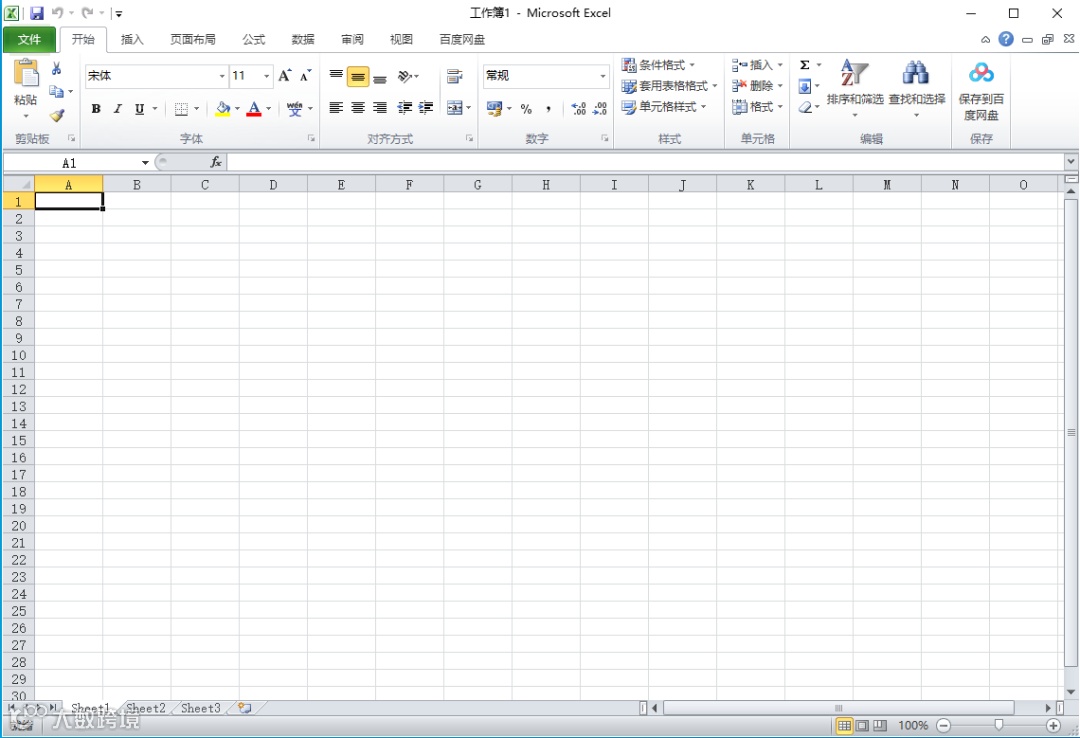Apply accounting number format icon
Image resolution: width=1080 pixels, height=738 pixels.
tap(495, 109)
